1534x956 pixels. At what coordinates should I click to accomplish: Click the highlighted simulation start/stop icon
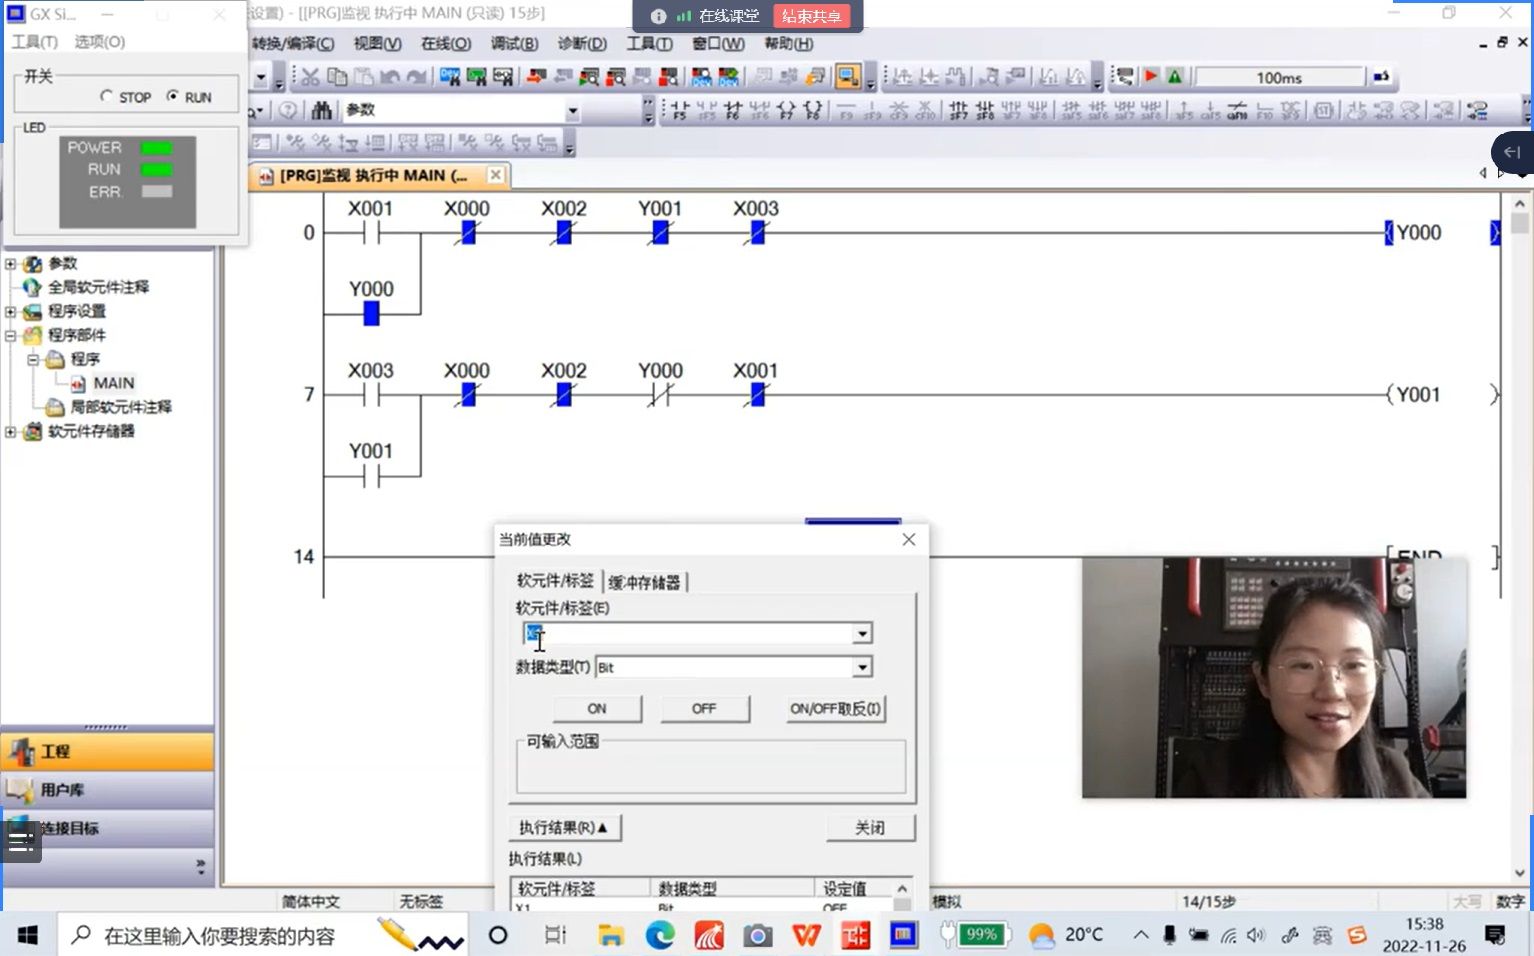pyautogui.click(x=848, y=77)
